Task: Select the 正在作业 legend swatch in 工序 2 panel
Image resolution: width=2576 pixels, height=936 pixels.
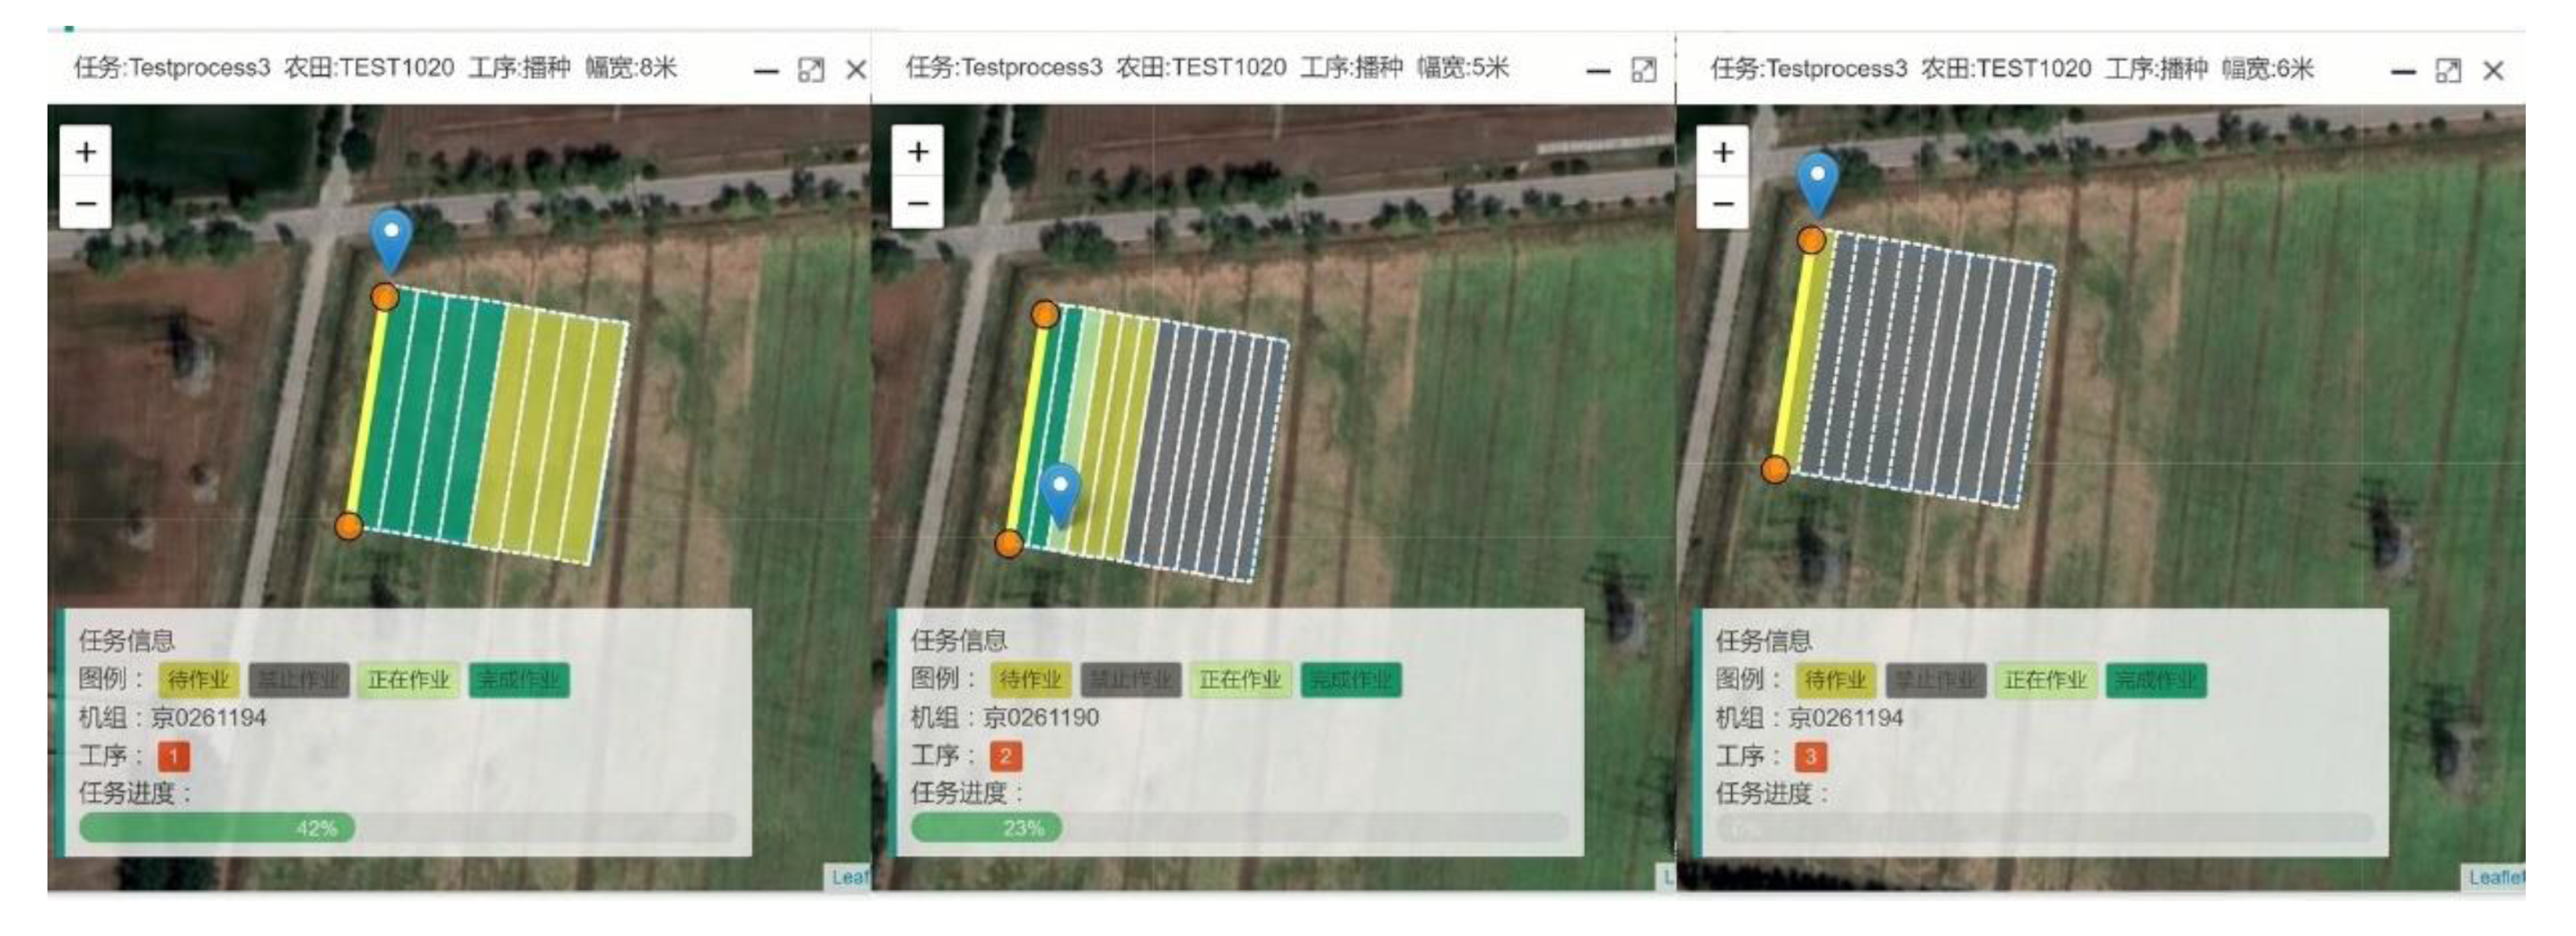Action: pos(1241,680)
